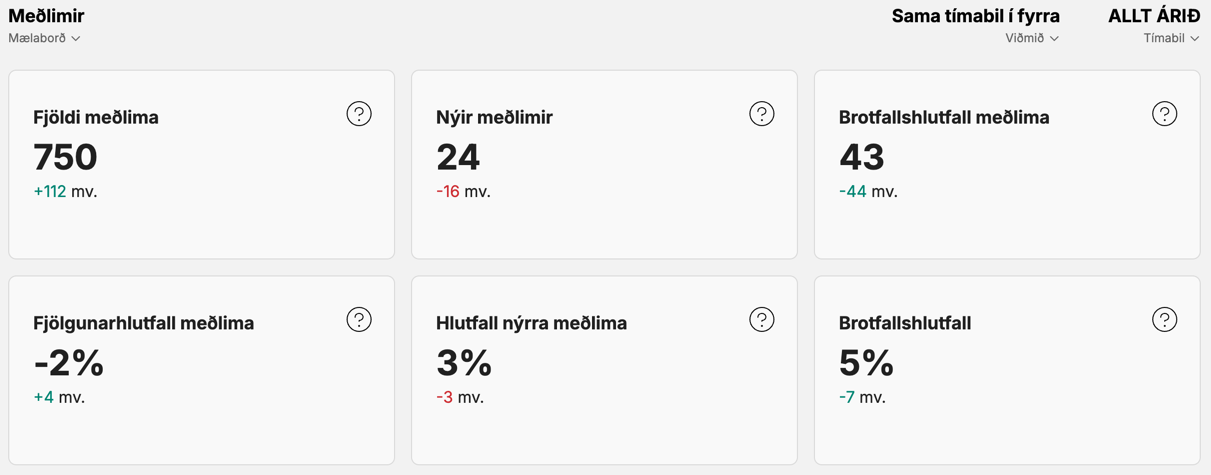Click help icon on Fjöldi meðlima card
Image resolution: width=1211 pixels, height=475 pixels.
pos(359,114)
